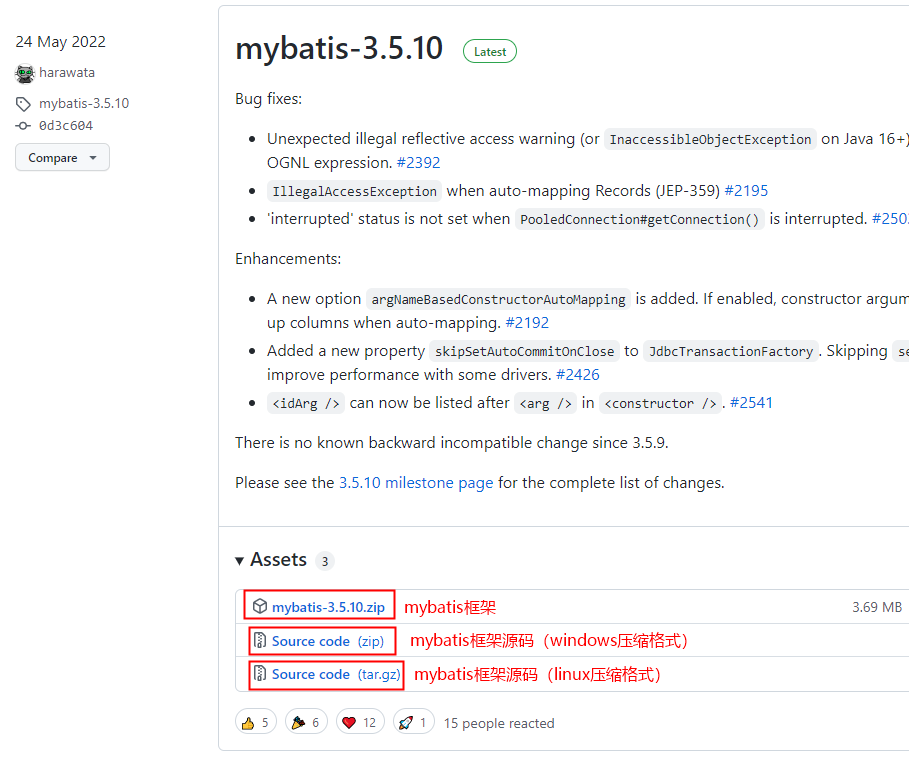Screen dimensions: 909x764
Task: Open the harawata user profile link
Action: [x=67, y=73]
